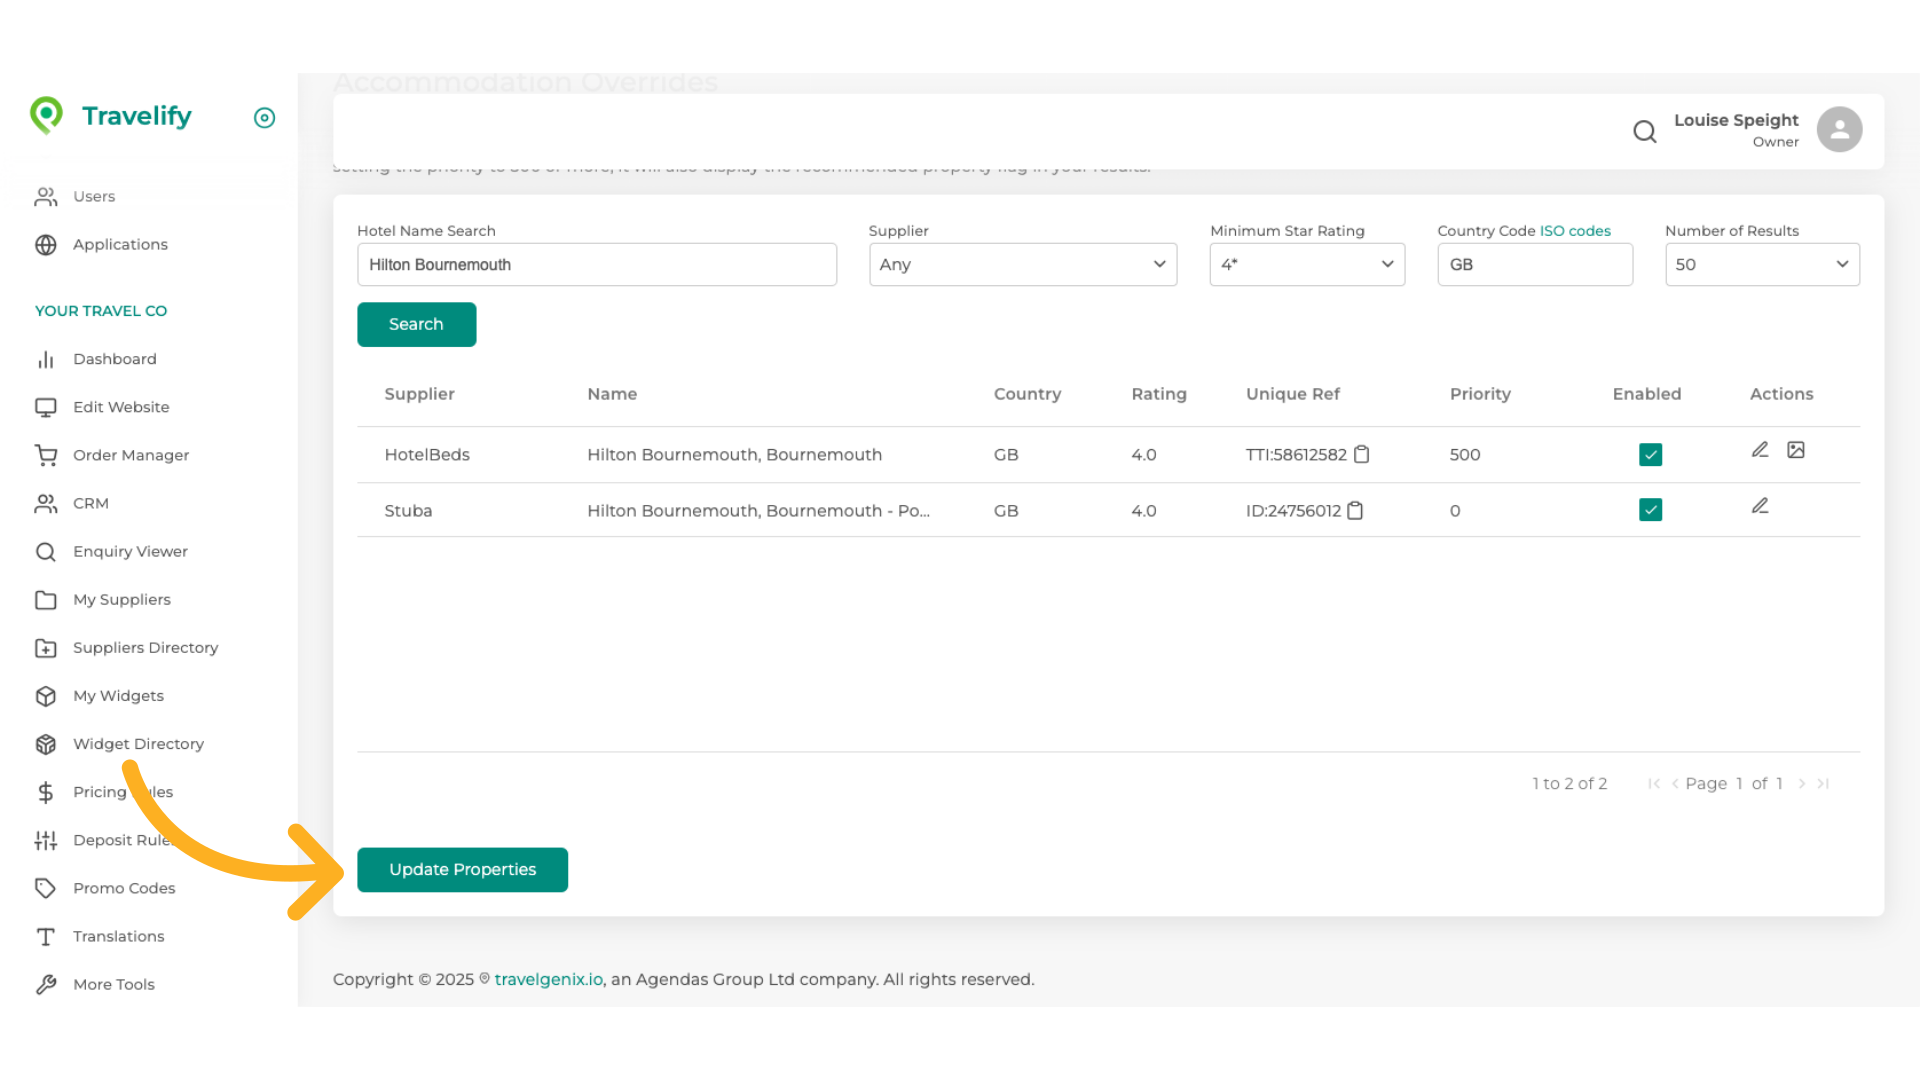Open the Number of Results dropdown

1761,265
